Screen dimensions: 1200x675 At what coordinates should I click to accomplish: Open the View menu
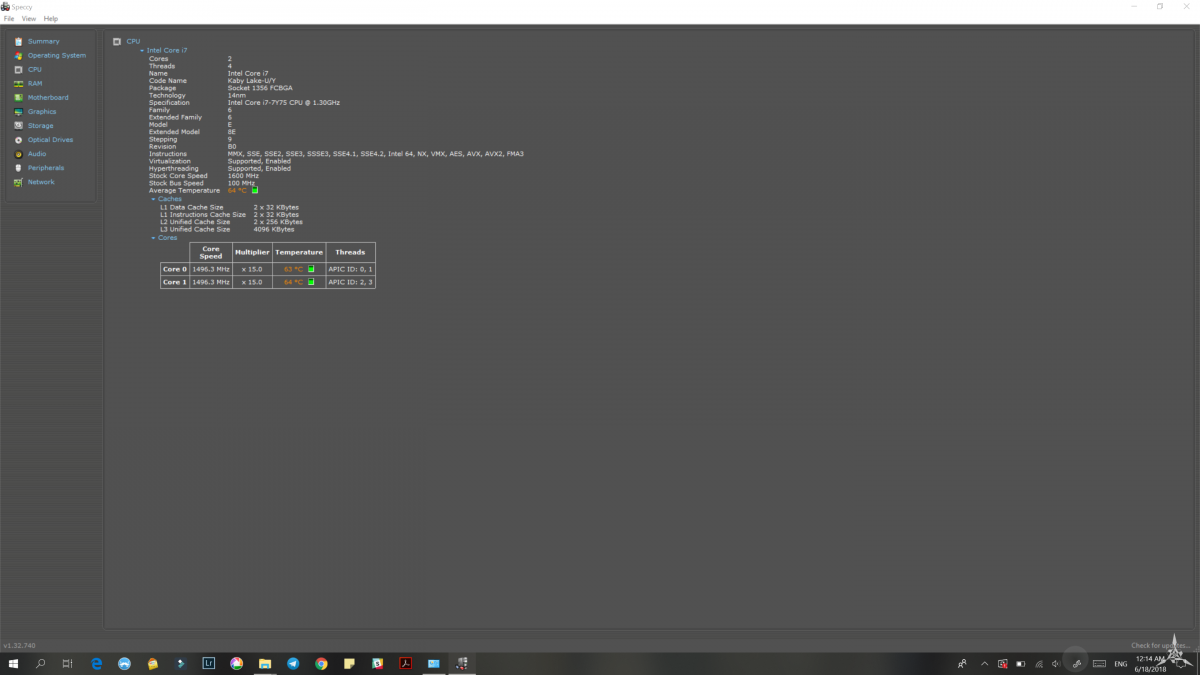(x=29, y=19)
